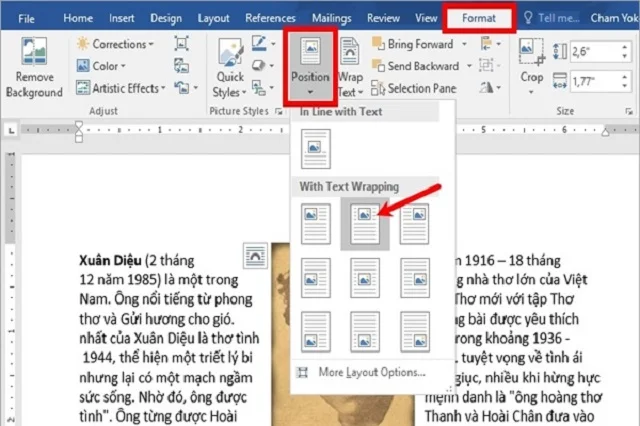Click the Layout Options icon beside the picture
Screen dimensions: 640x426
pos(255,256)
